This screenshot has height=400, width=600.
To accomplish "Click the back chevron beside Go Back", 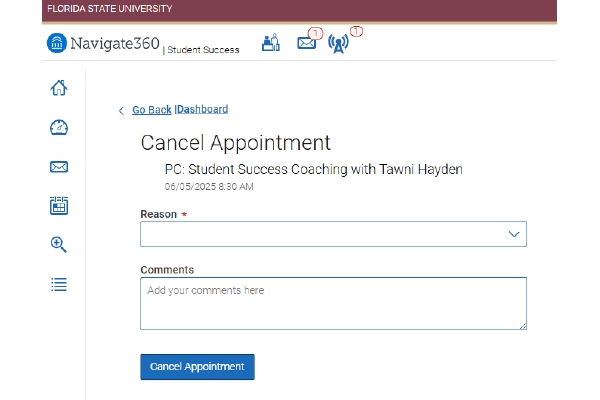I will point(121,110).
